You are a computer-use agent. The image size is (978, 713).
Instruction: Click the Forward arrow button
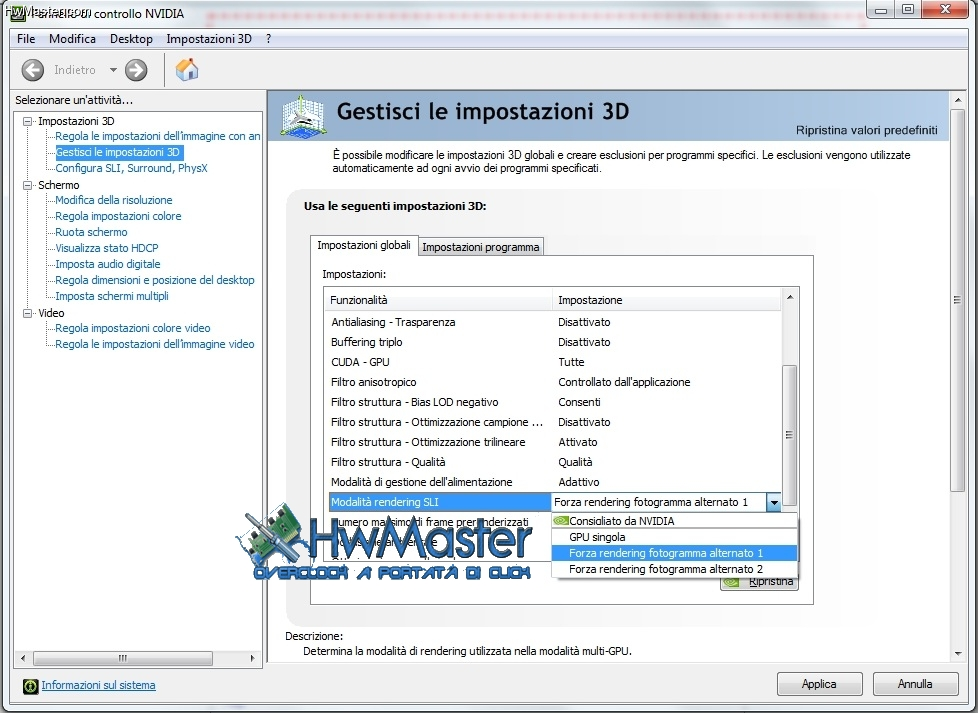pyautogui.click(x=136, y=70)
